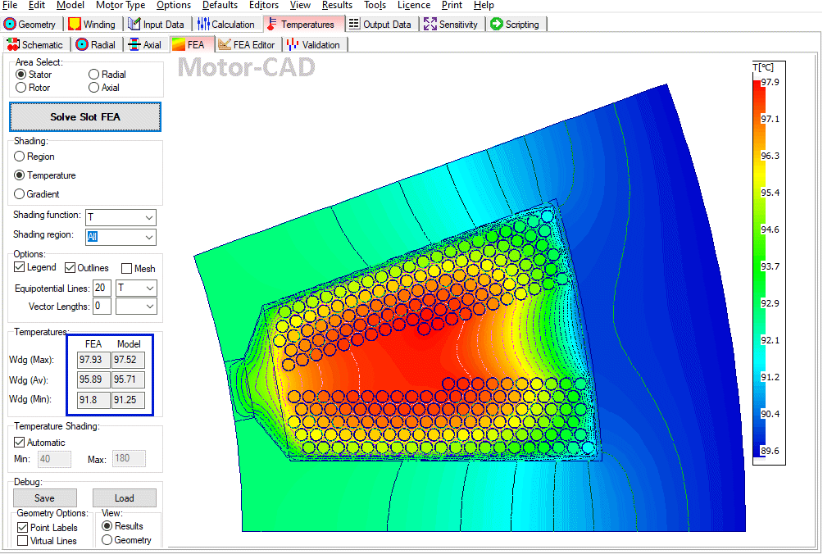The width and height of the screenshot is (822, 555).
Task: Switch to the FEA Editor tab
Action: [x=246, y=44]
